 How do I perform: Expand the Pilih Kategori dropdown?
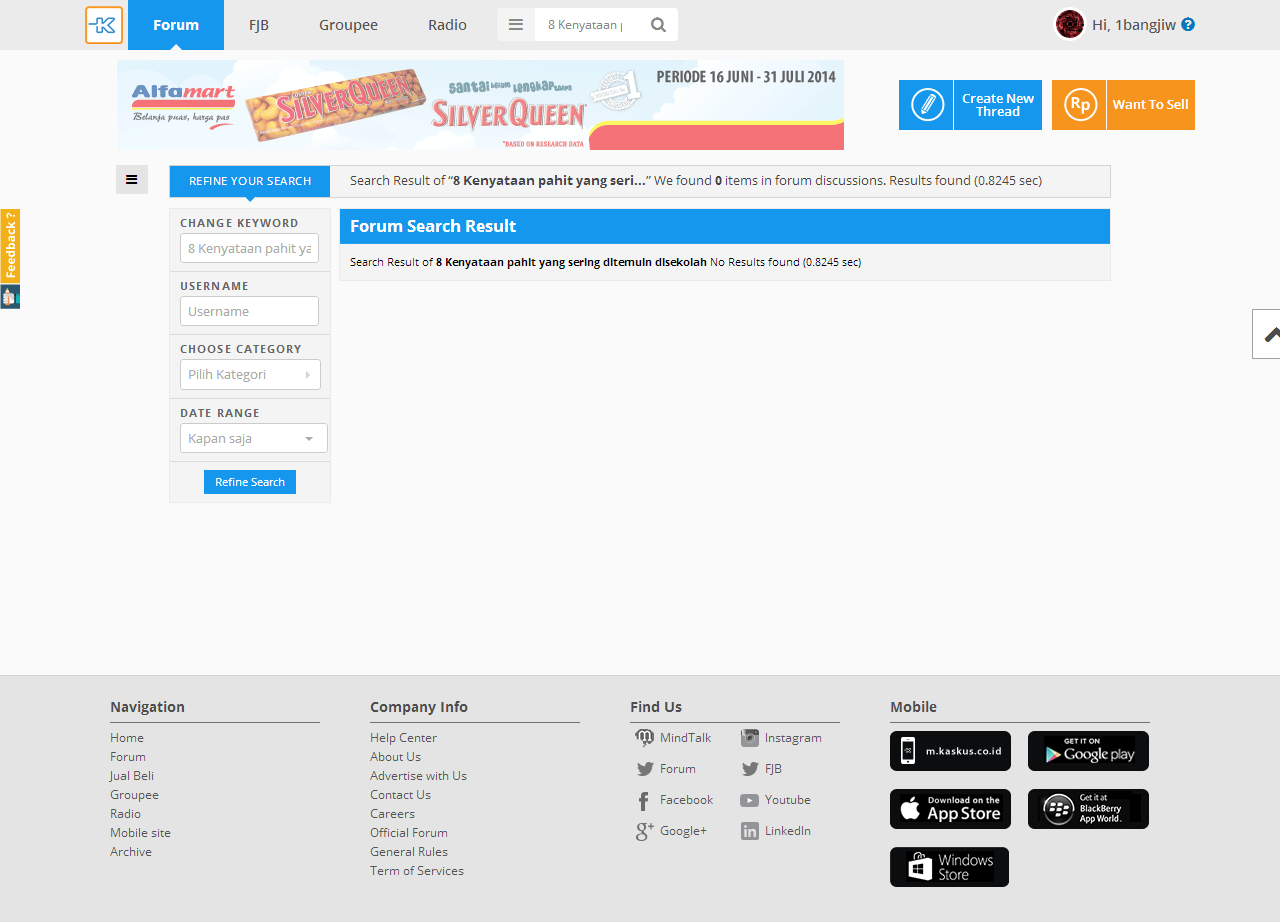click(250, 374)
